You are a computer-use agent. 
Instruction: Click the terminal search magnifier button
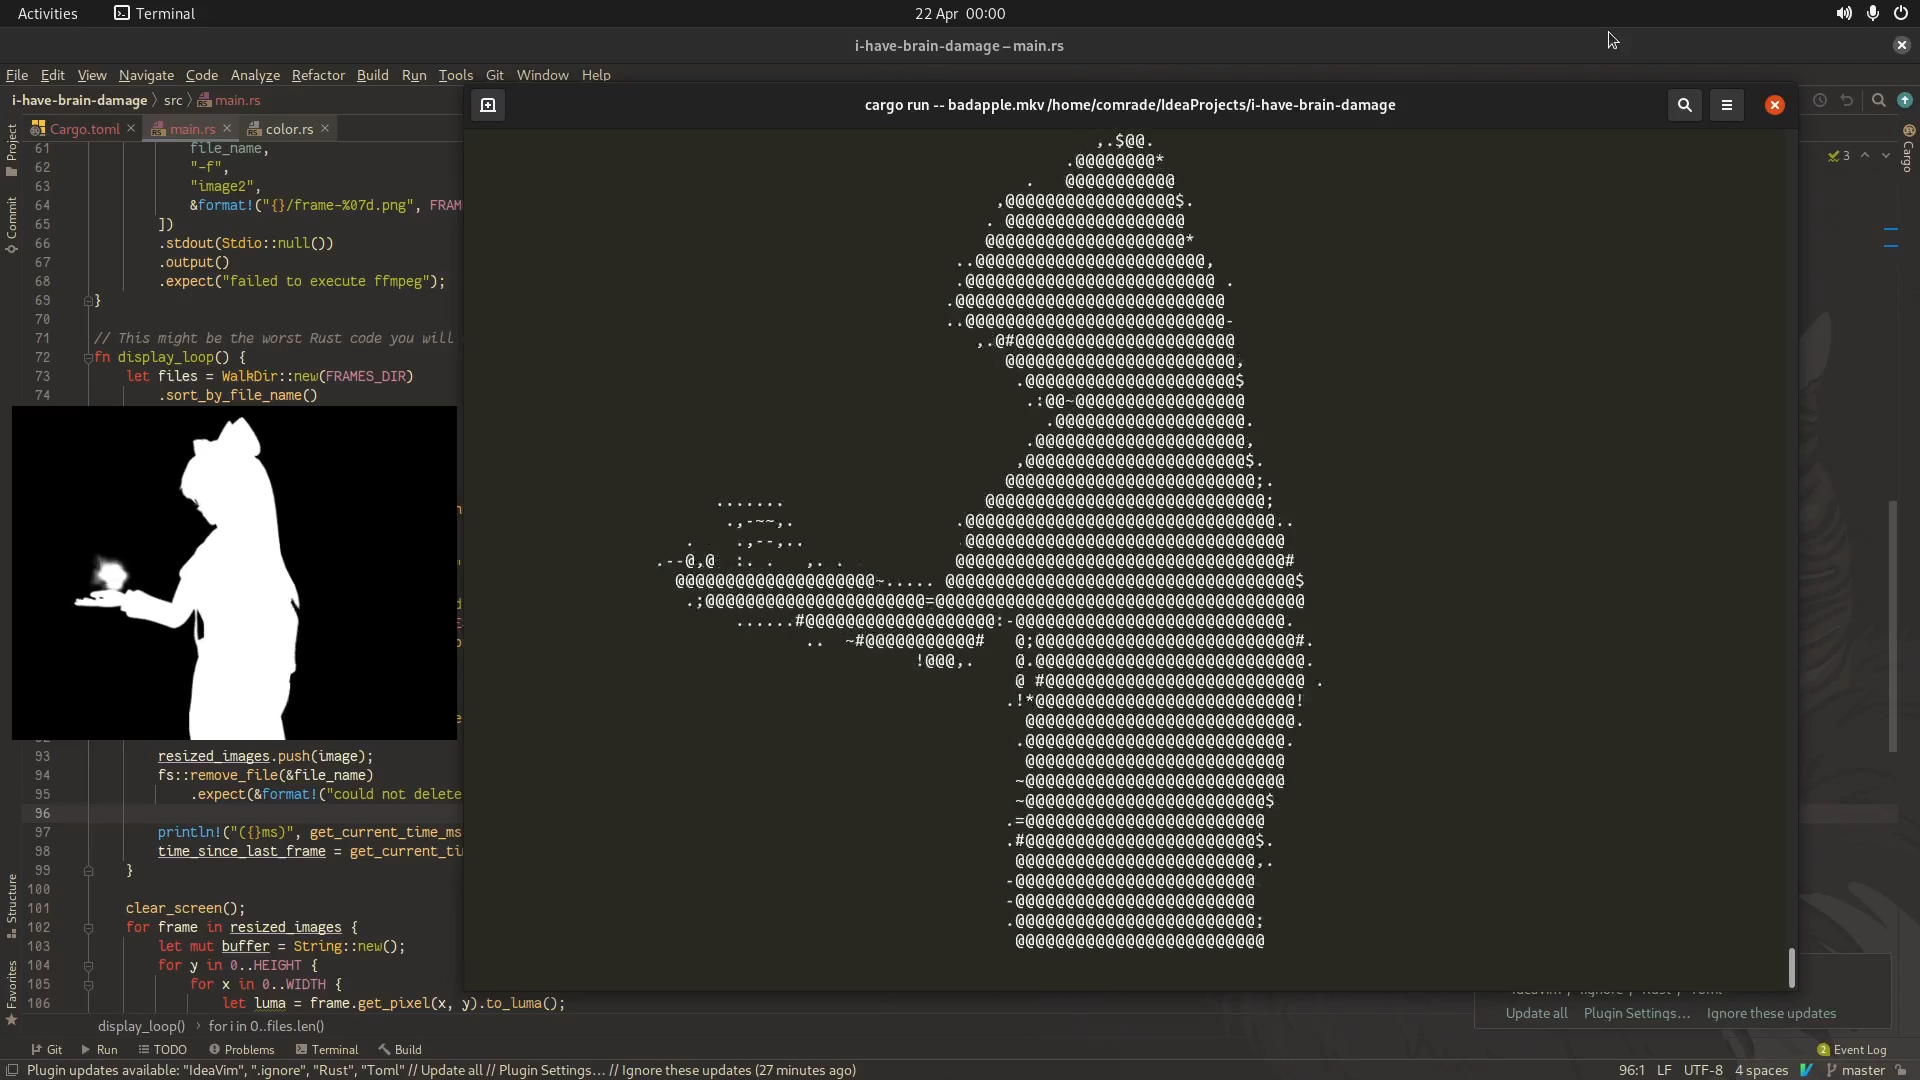(1685, 105)
